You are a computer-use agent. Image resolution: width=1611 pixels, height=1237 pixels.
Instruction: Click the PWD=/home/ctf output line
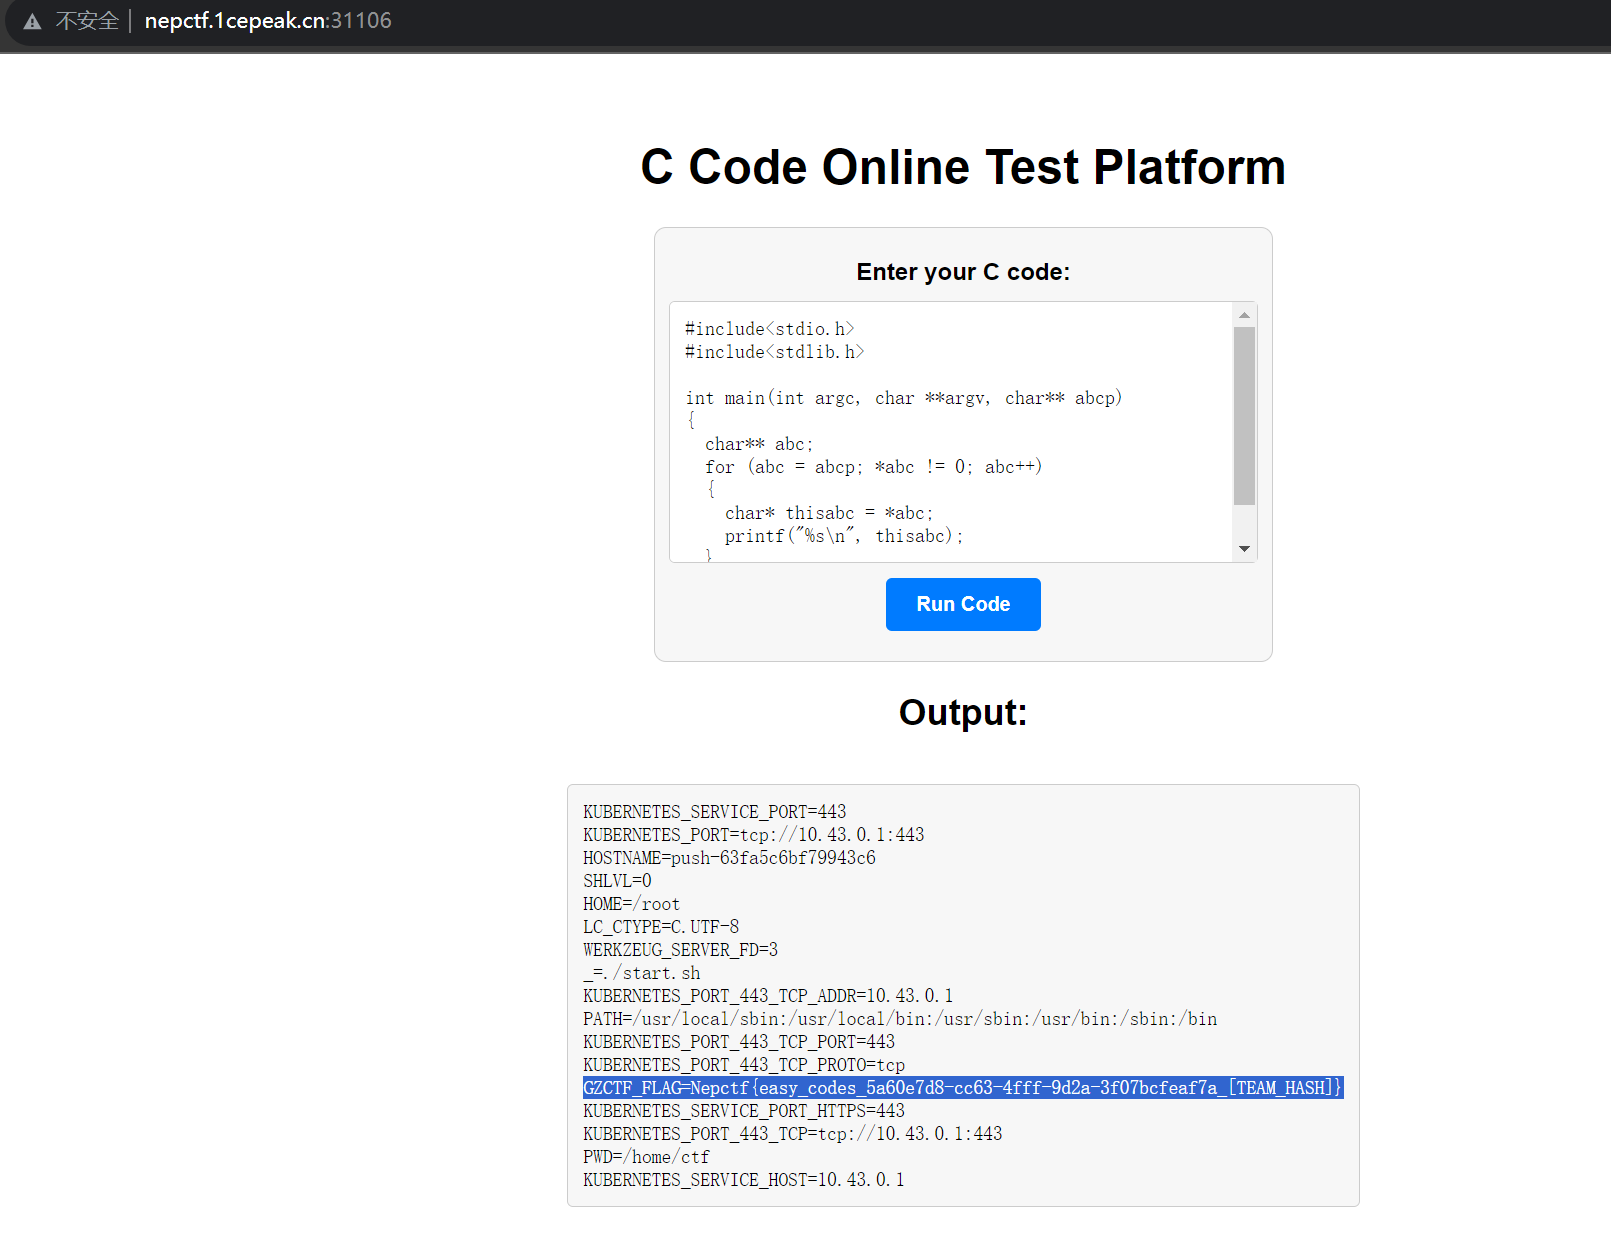(646, 1157)
